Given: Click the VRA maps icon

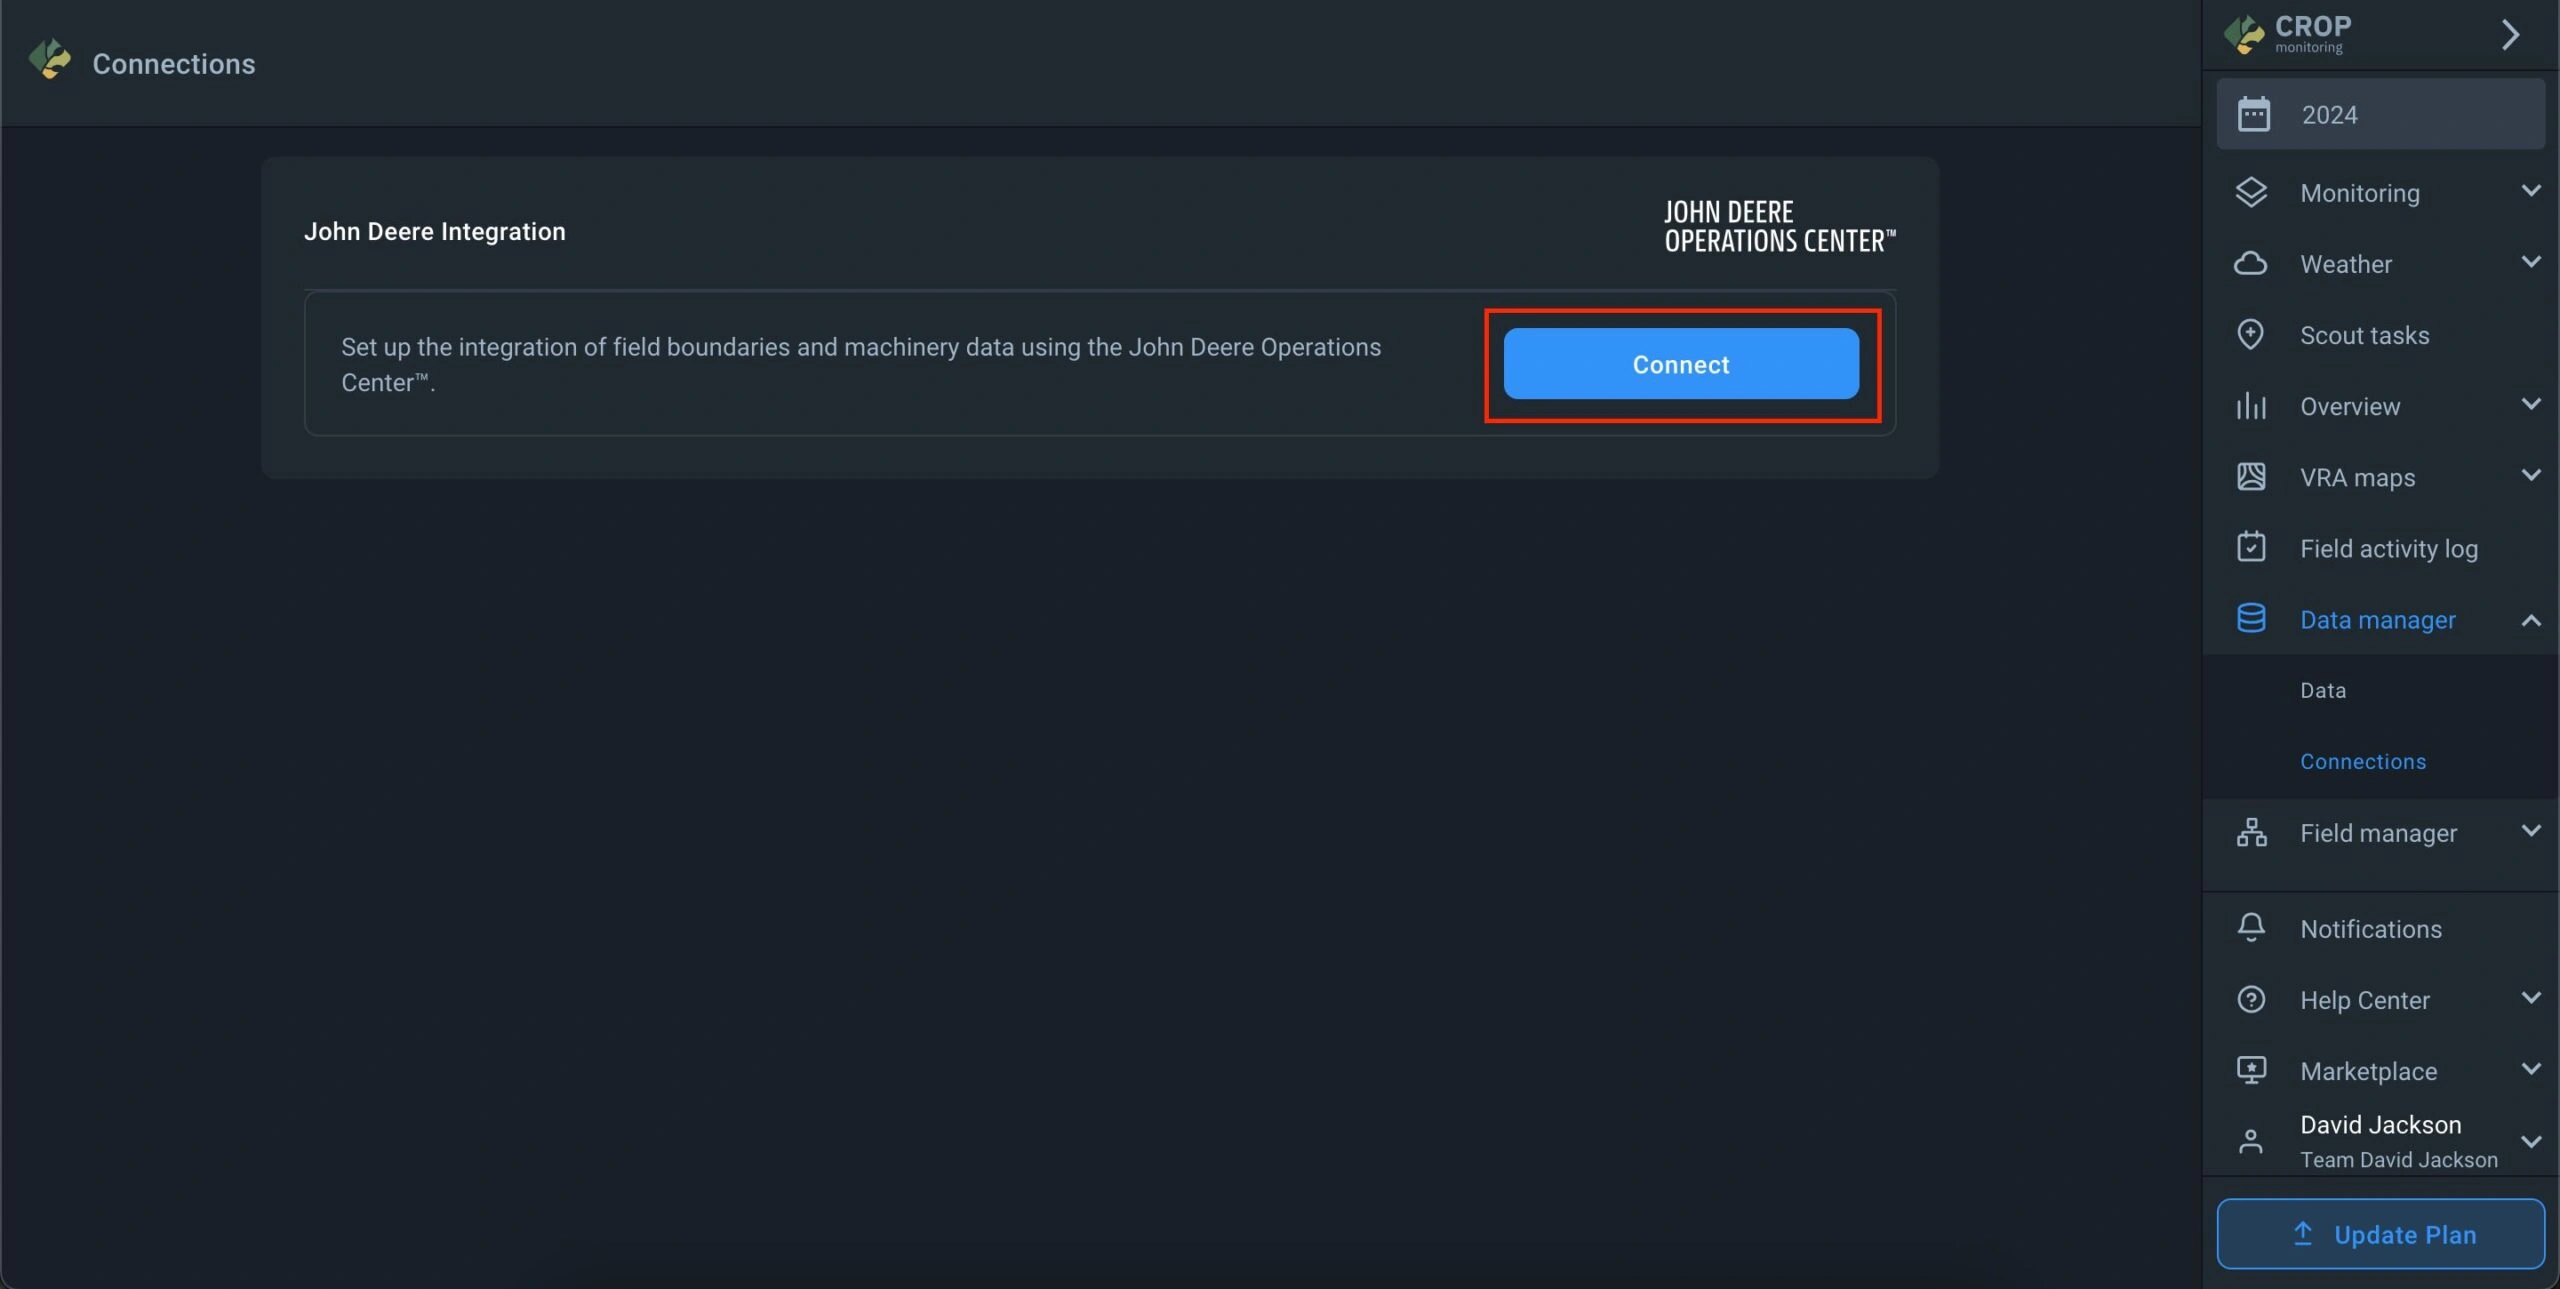Looking at the screenshot, I should click(2251, 477).
